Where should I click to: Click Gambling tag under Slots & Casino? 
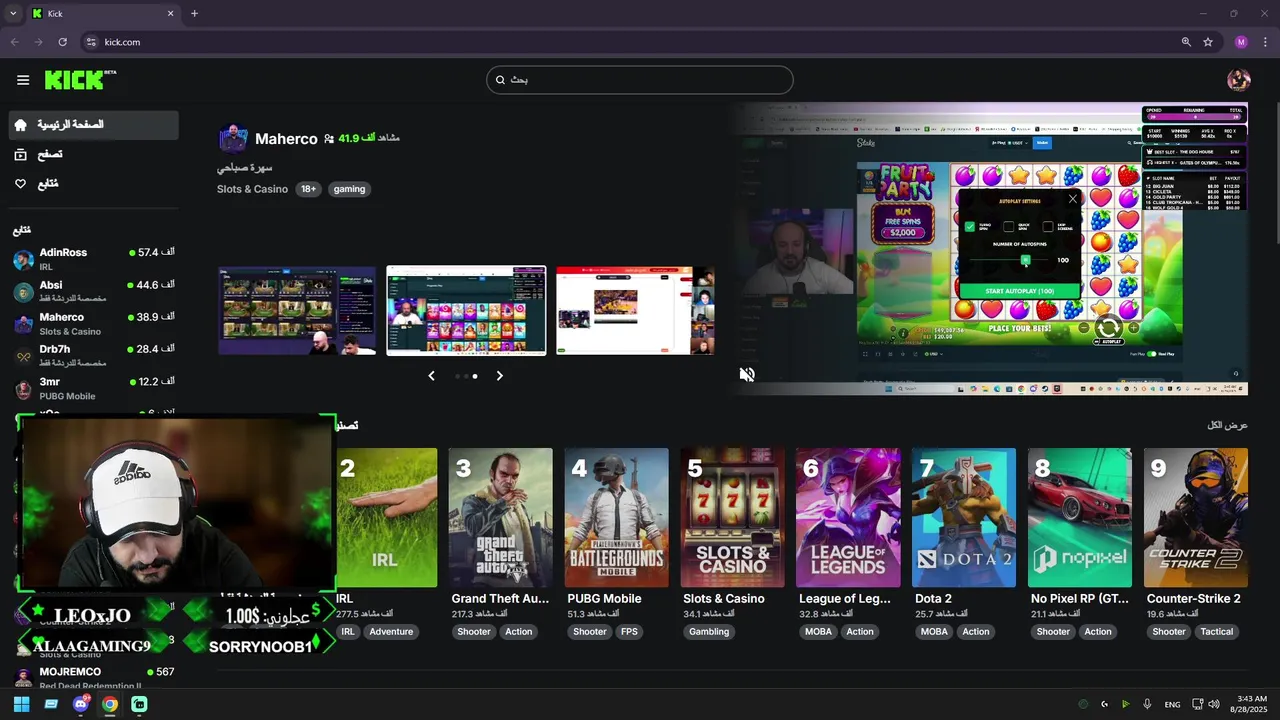(x=708, y=632)
